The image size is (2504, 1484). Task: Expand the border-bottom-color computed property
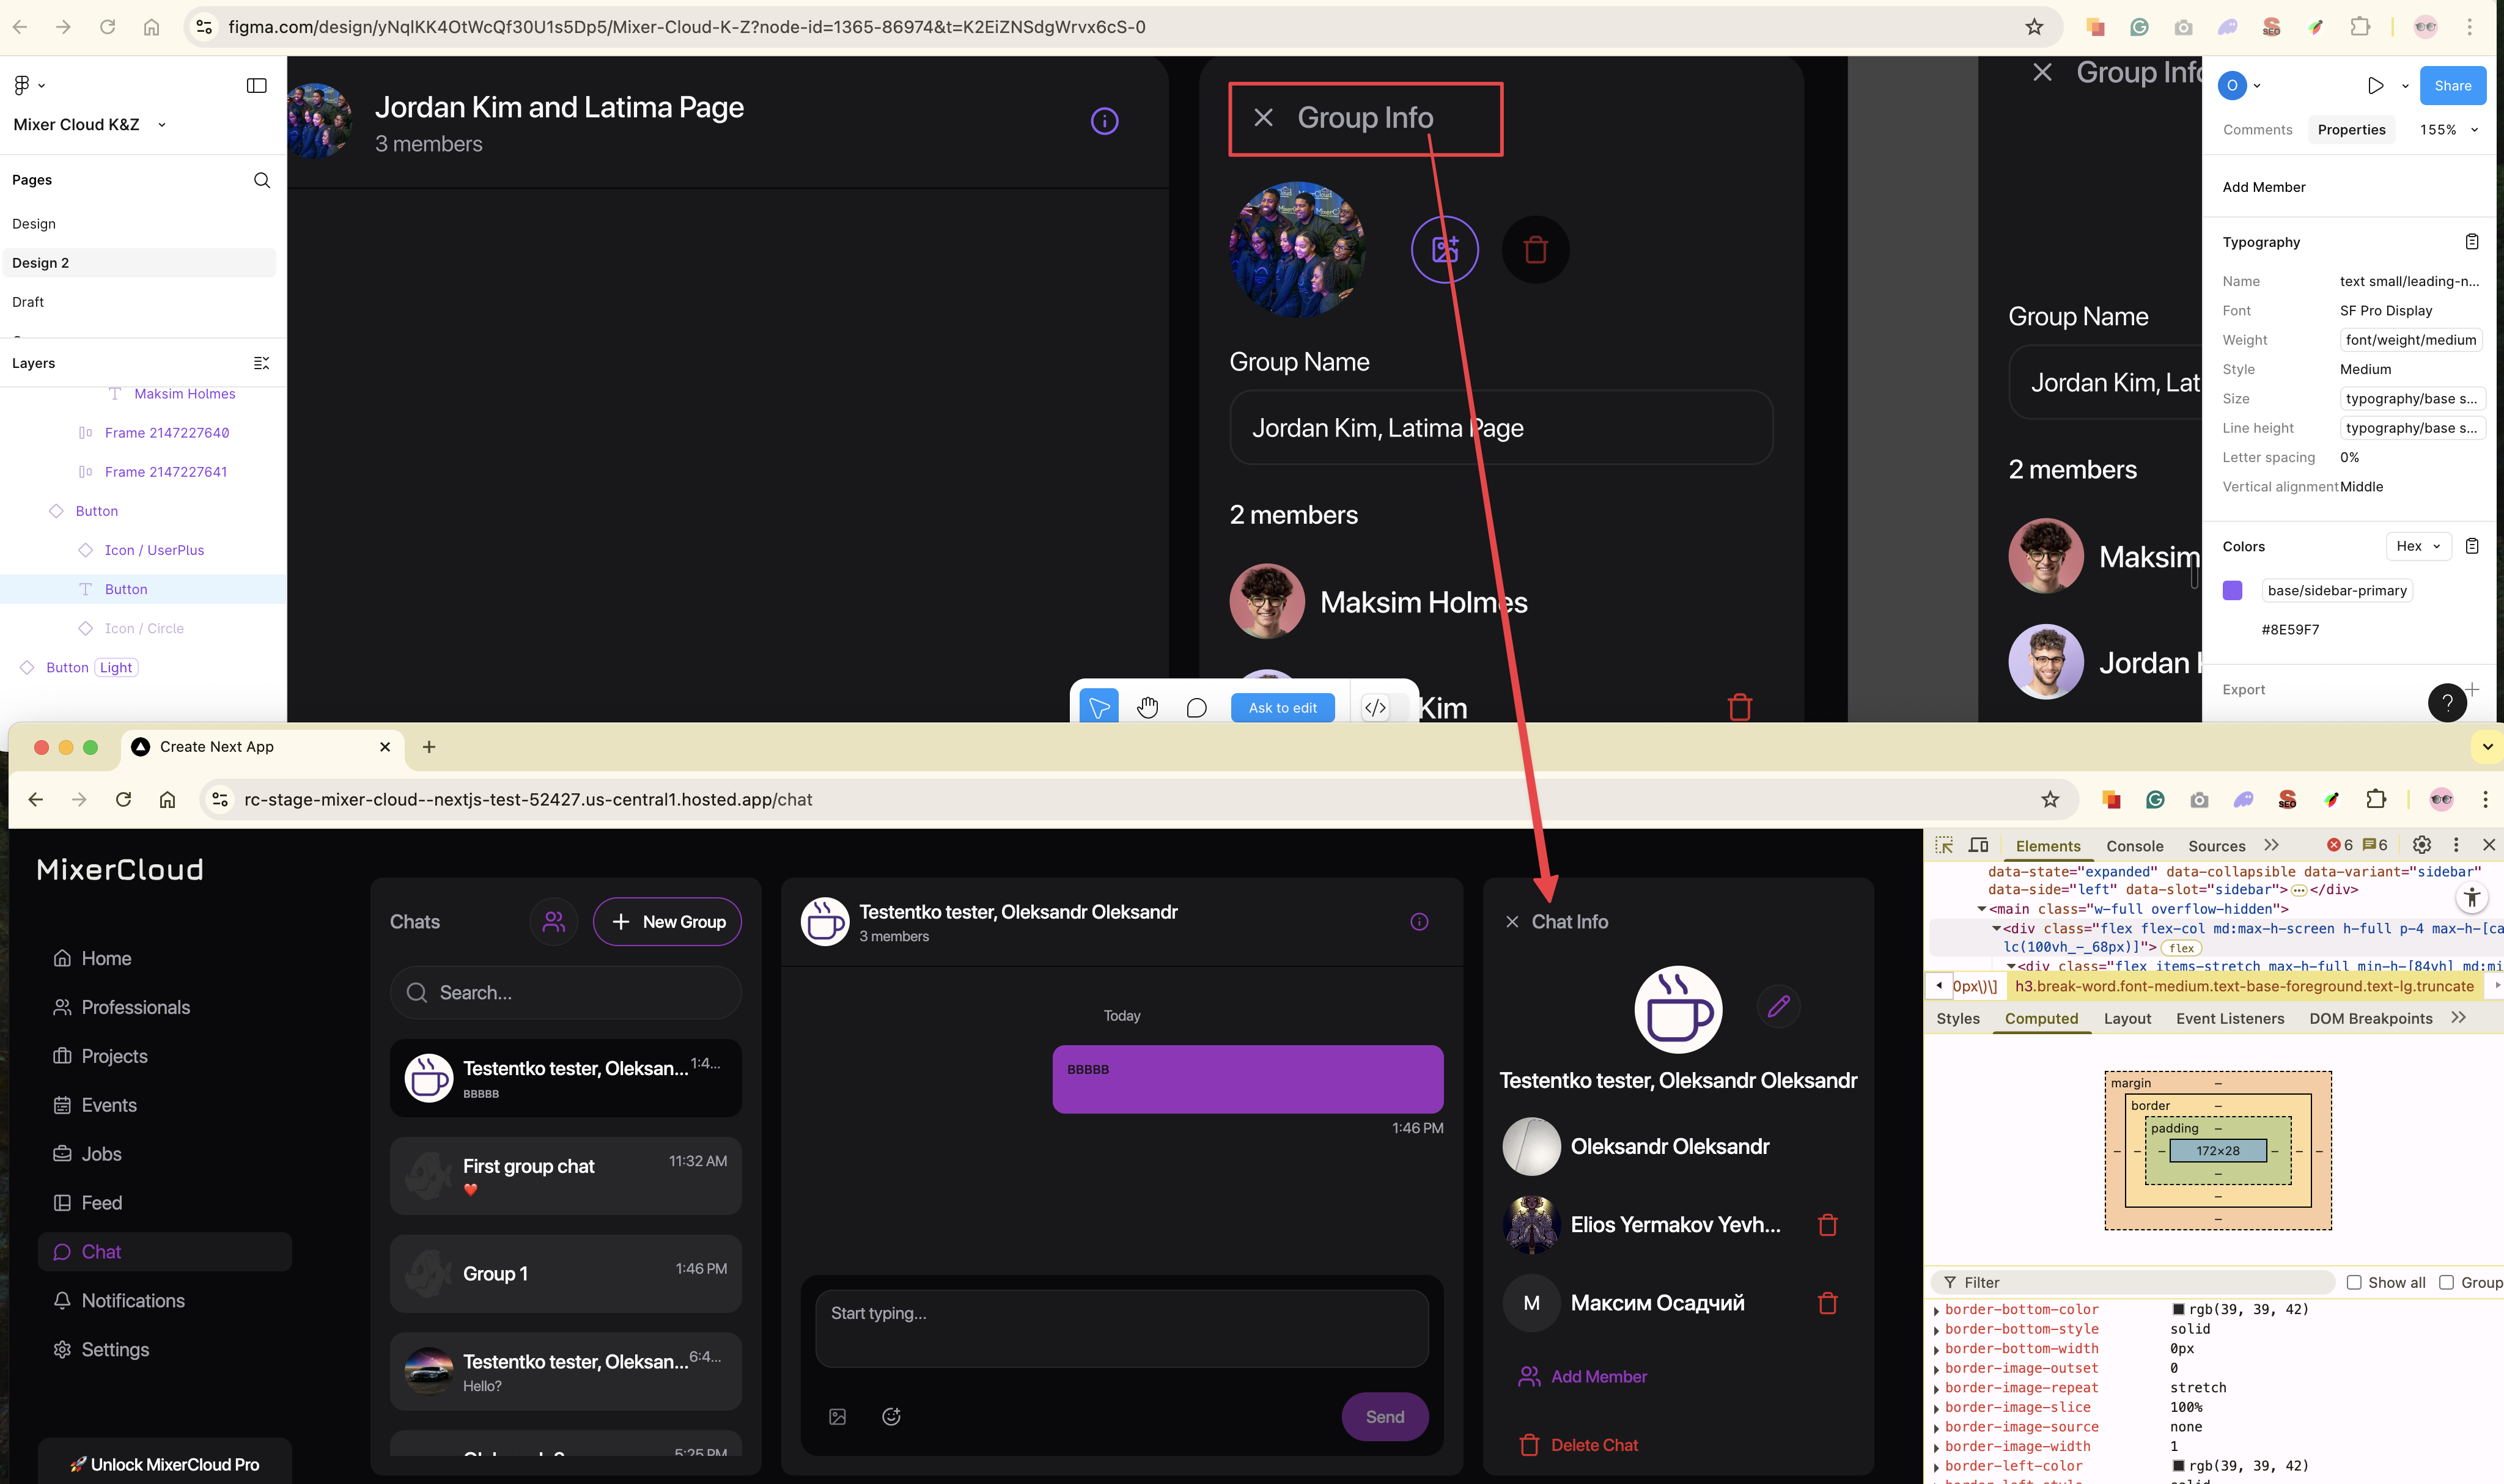[1937, 1310]
